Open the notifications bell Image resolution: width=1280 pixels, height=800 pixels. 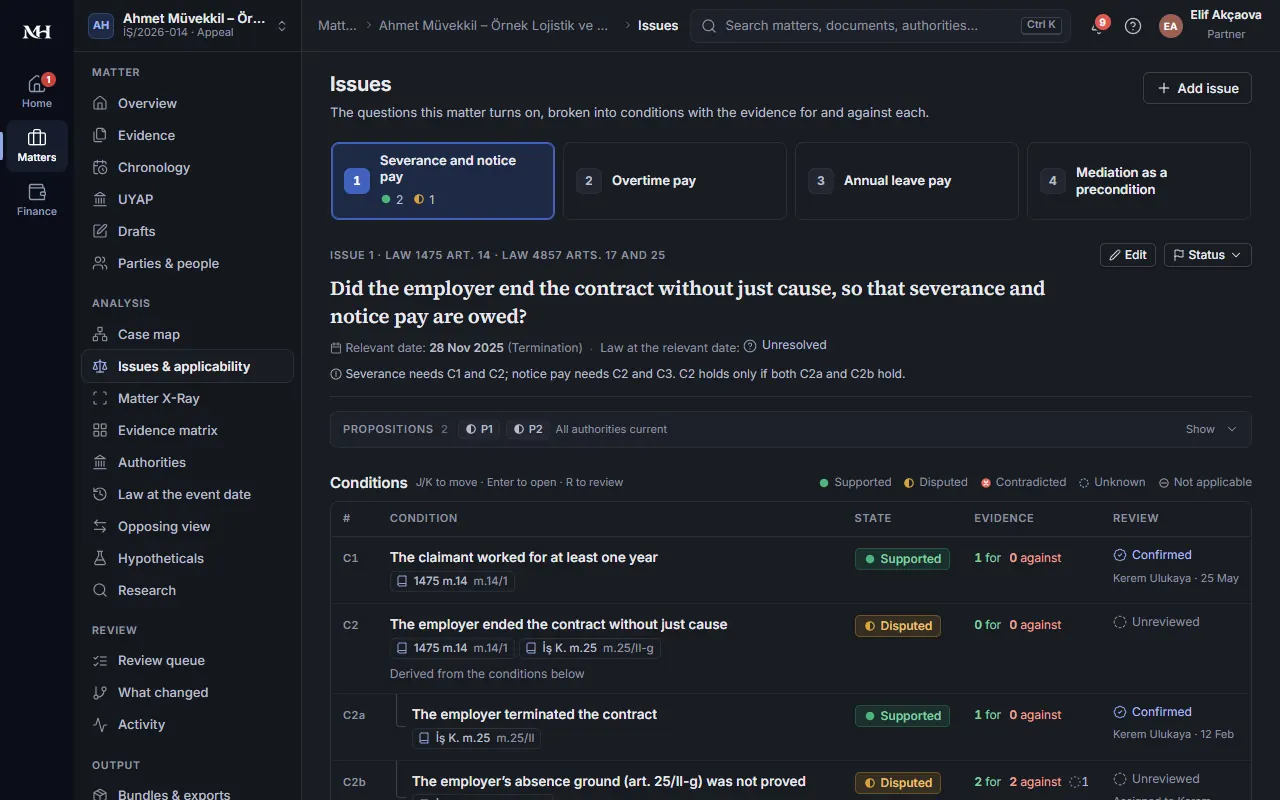click(x=1098, y=26)
